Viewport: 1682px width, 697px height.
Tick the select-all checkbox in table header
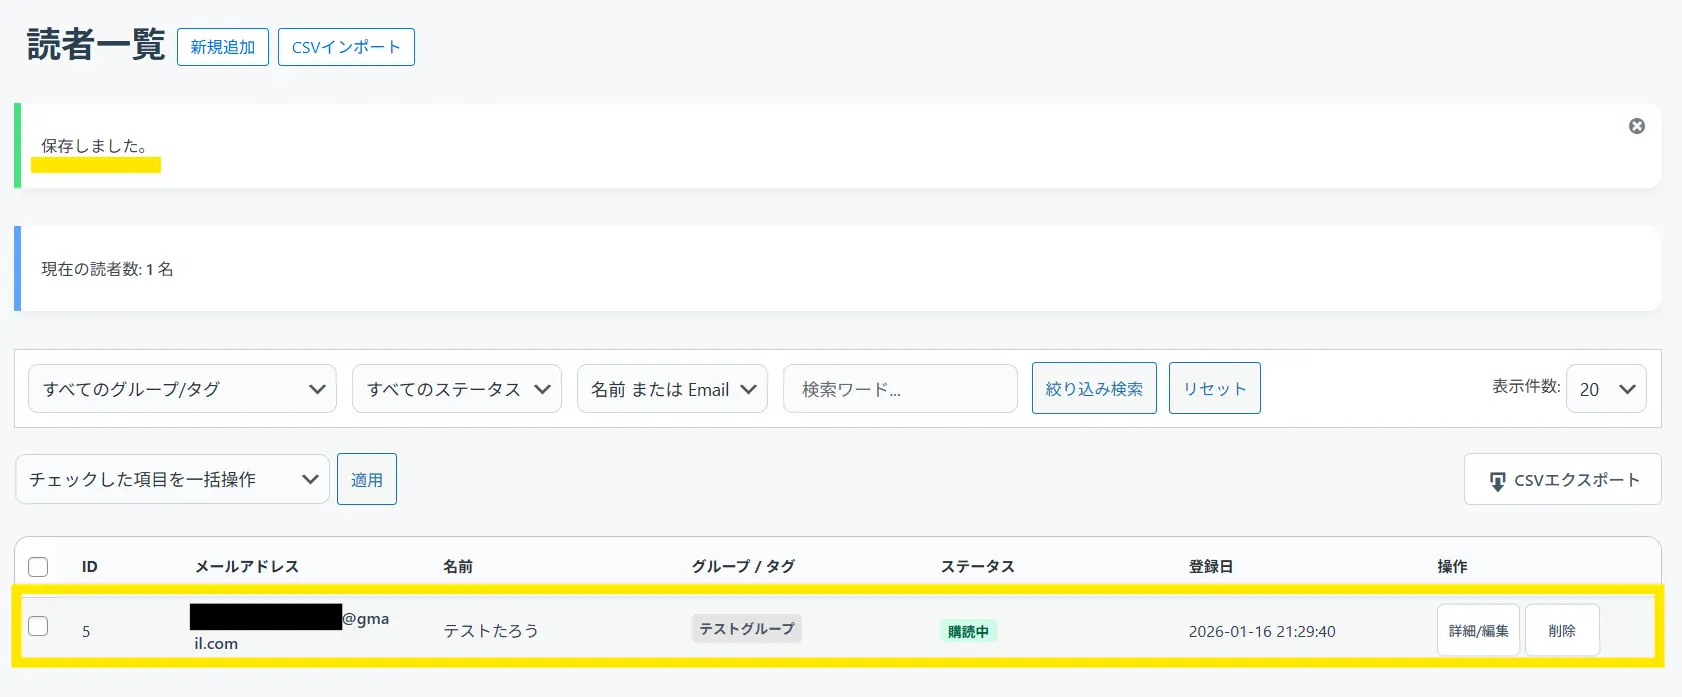tap(38, 567)
